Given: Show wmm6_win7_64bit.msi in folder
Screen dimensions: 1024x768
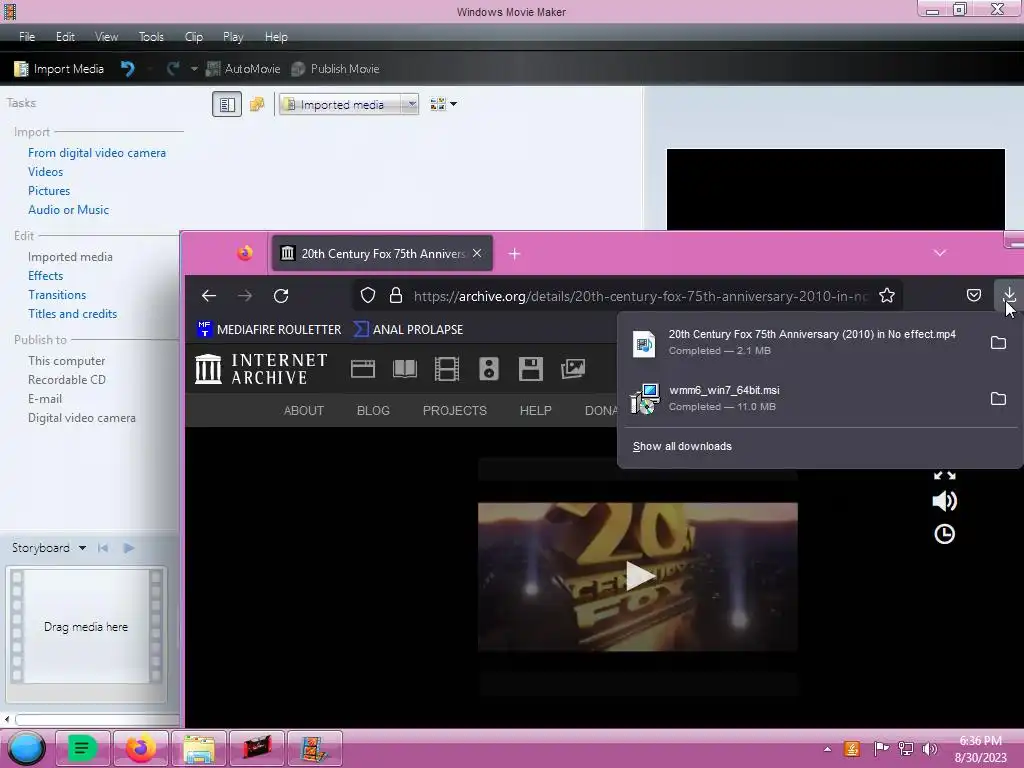Looking at the screenshot, I should coord(998,398).
